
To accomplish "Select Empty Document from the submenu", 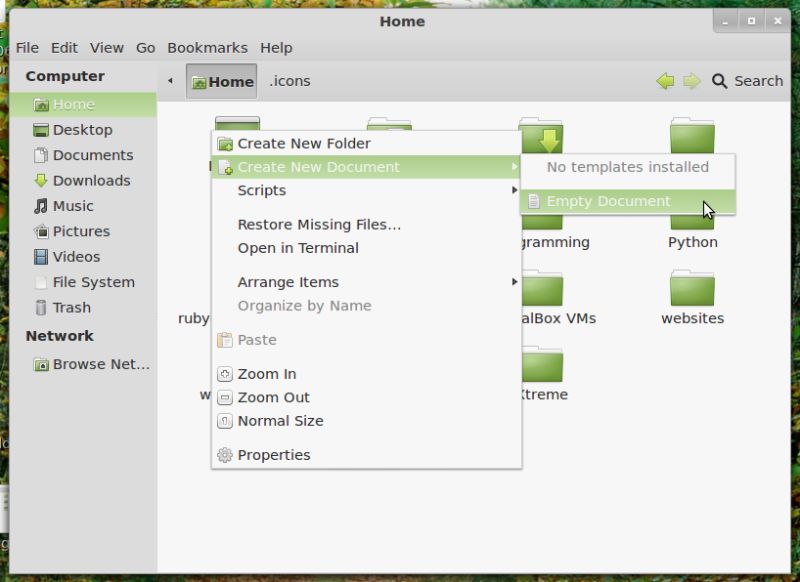I will coord(609,200).
